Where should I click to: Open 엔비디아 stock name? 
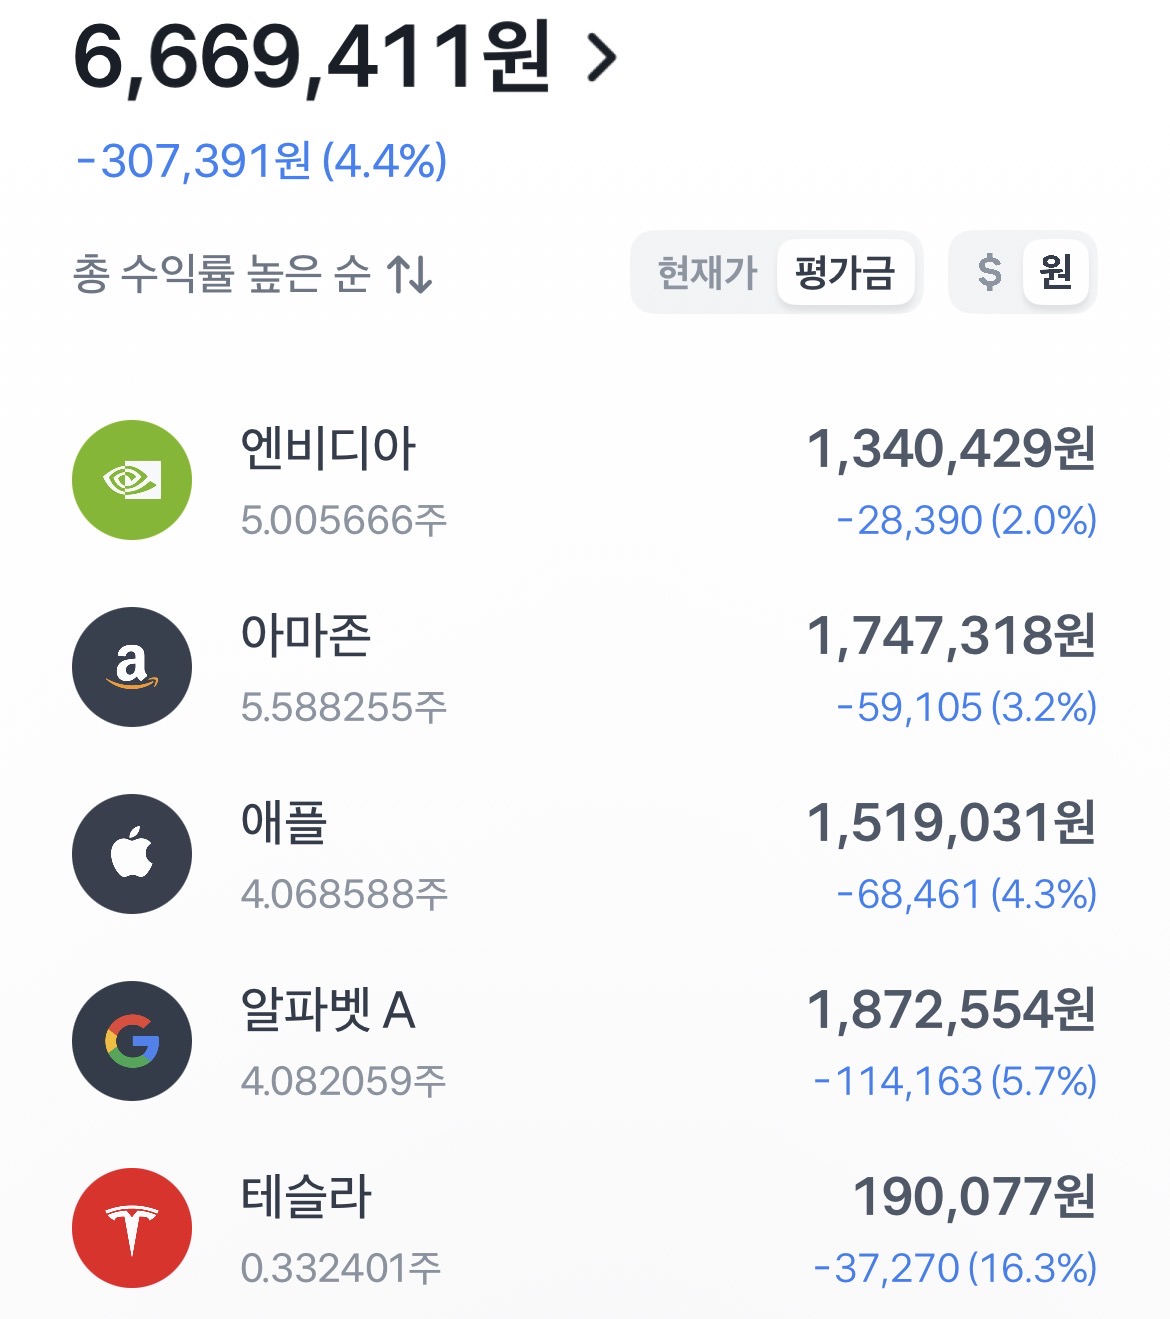point(328,449)
